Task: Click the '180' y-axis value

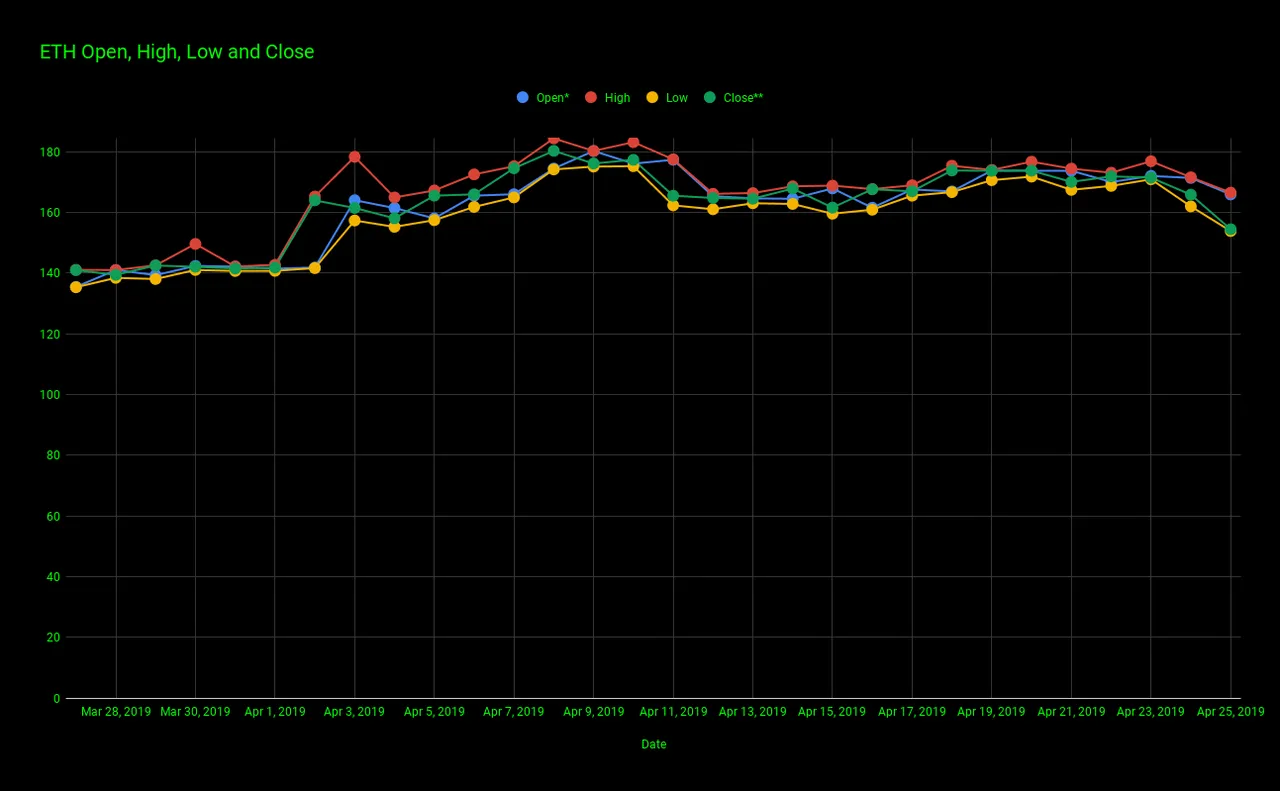Action: click(x=50, y=152)
